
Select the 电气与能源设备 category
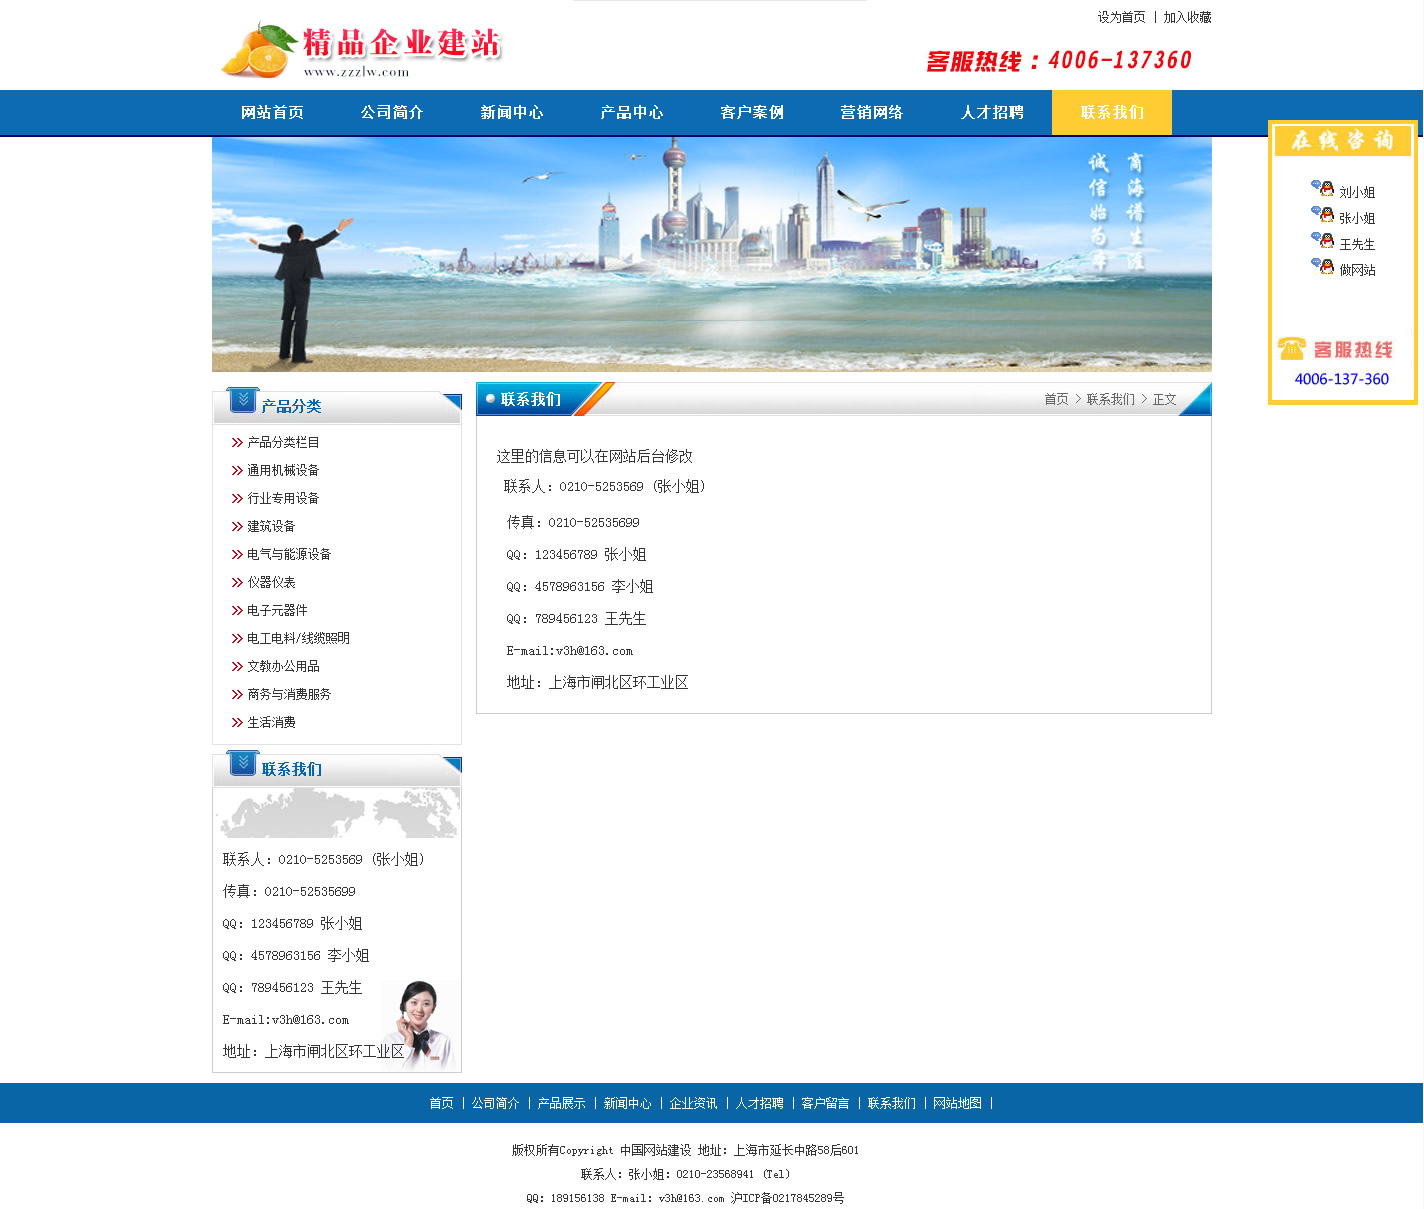tap(289, 554)
